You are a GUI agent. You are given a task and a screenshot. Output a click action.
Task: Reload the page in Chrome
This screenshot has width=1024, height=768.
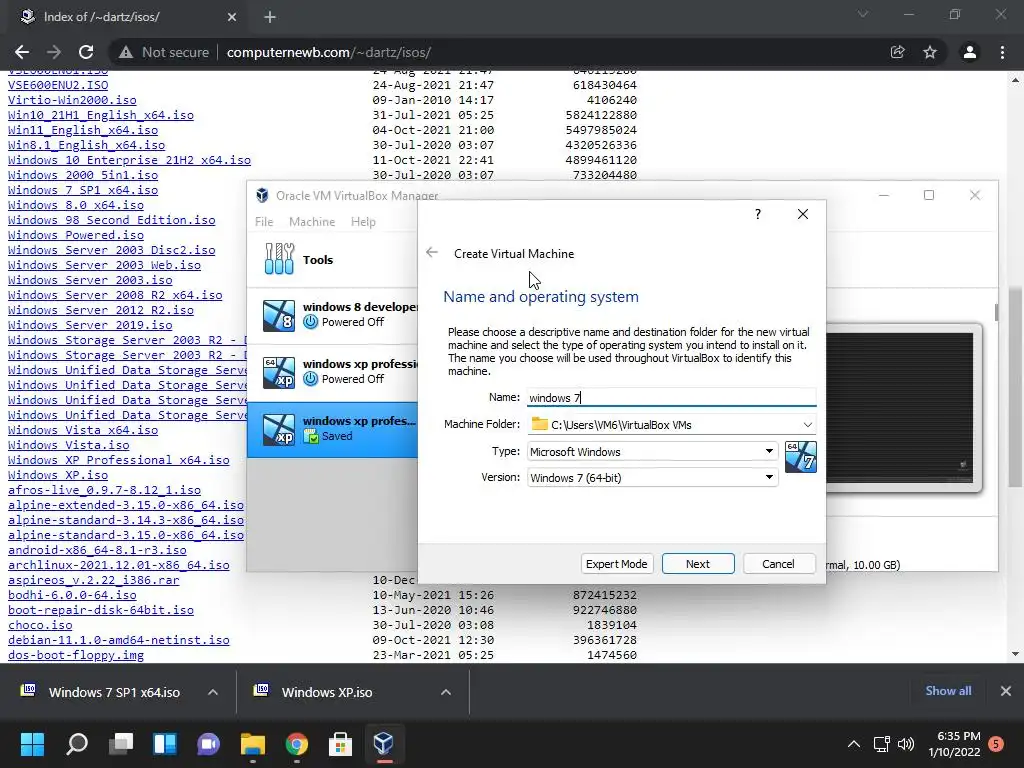[x=86, y=52]
